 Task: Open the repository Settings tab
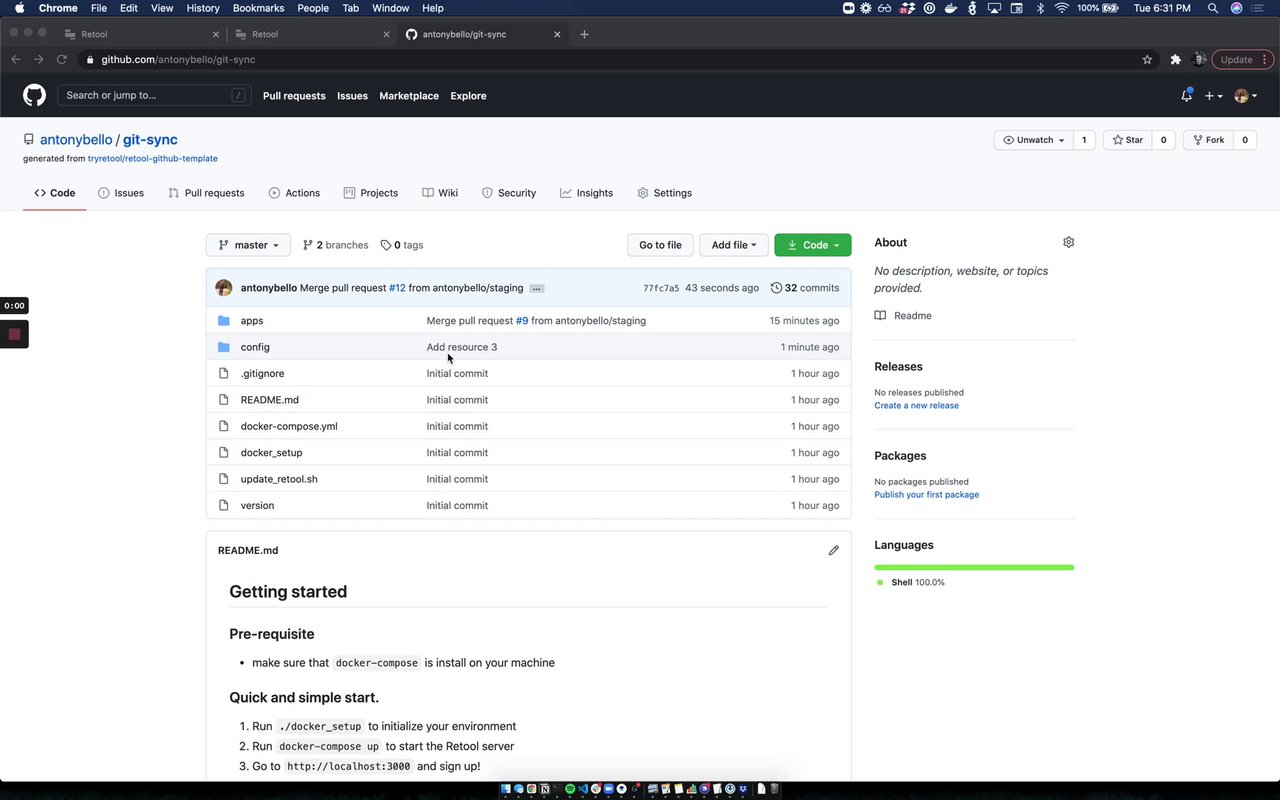(x=664, y=193)
